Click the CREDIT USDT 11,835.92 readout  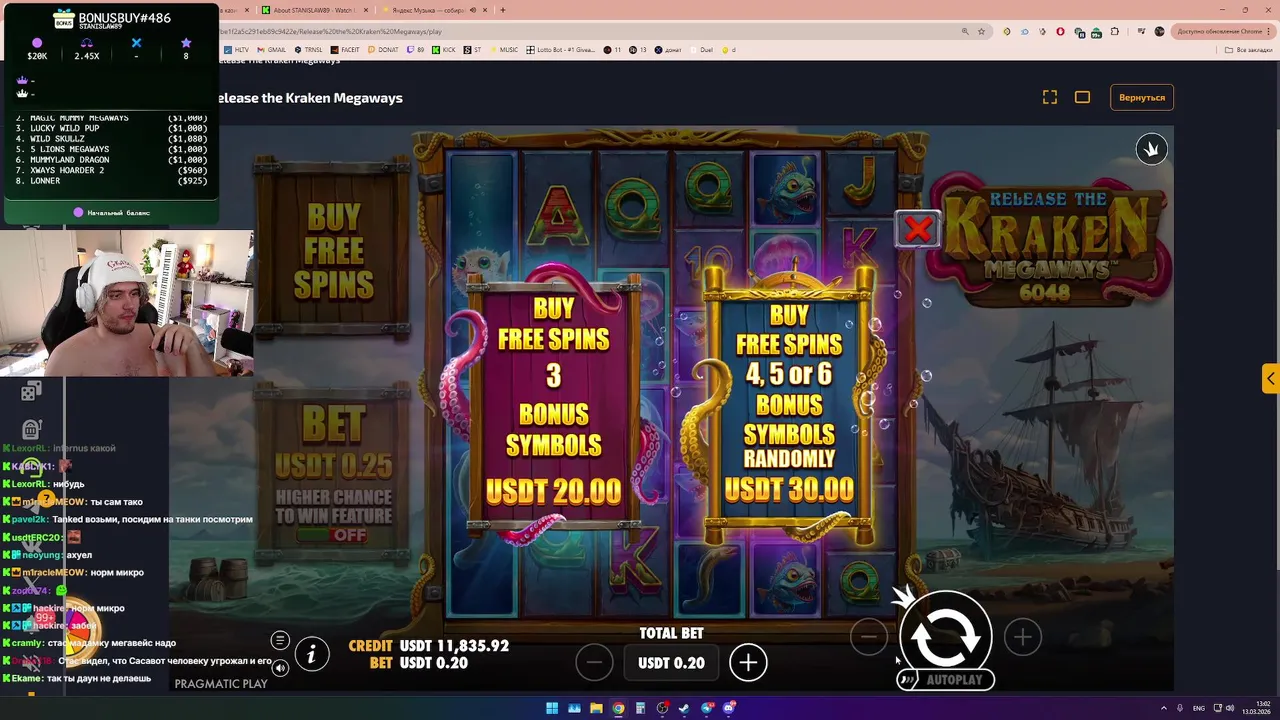(428, 646)
